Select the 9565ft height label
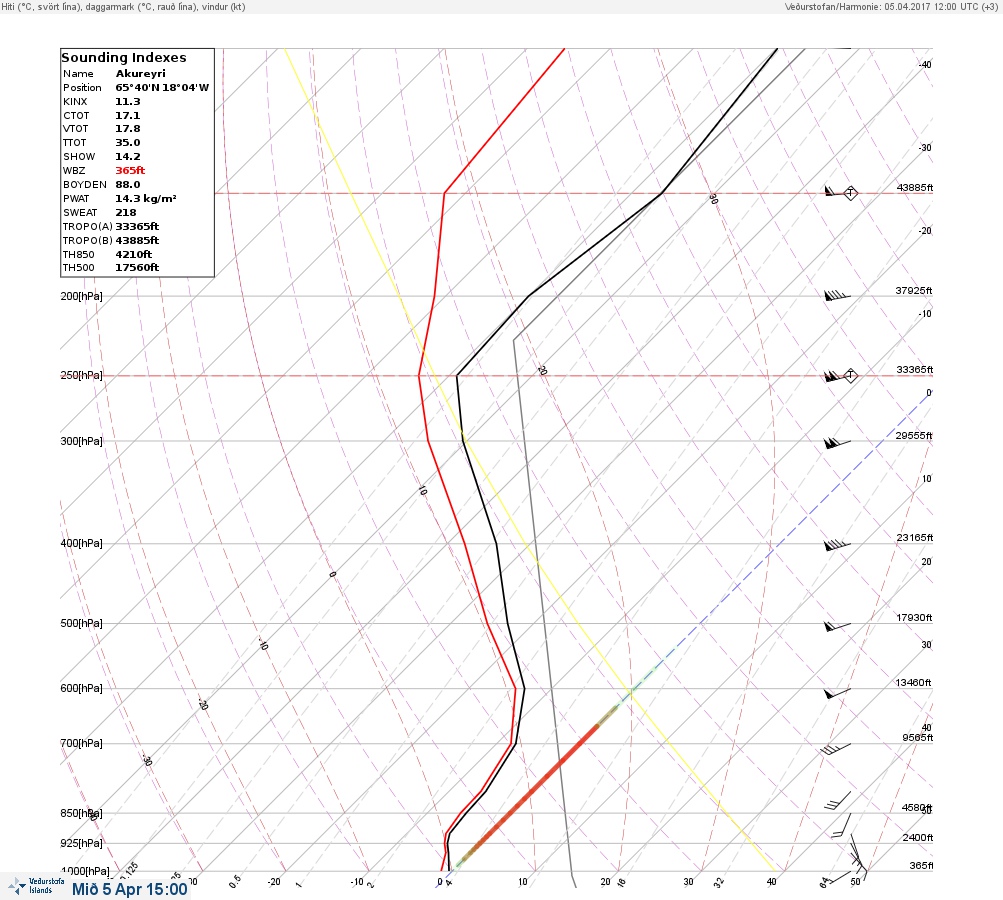1003x900 pixels. point(917,738)
